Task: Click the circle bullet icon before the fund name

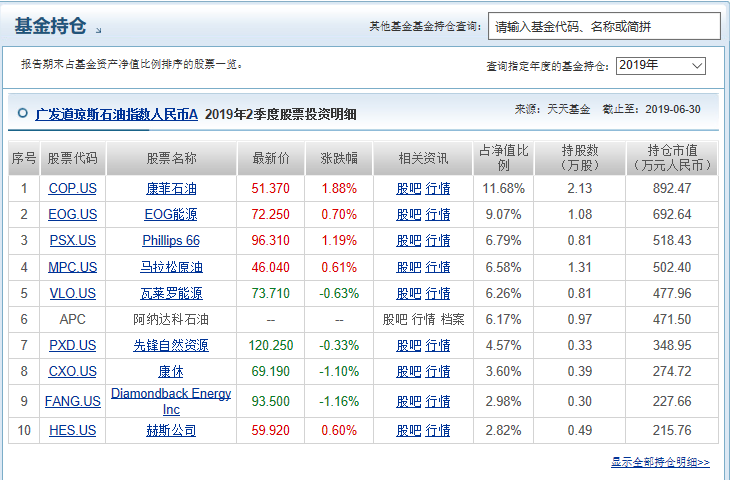Action: (22, 113)
